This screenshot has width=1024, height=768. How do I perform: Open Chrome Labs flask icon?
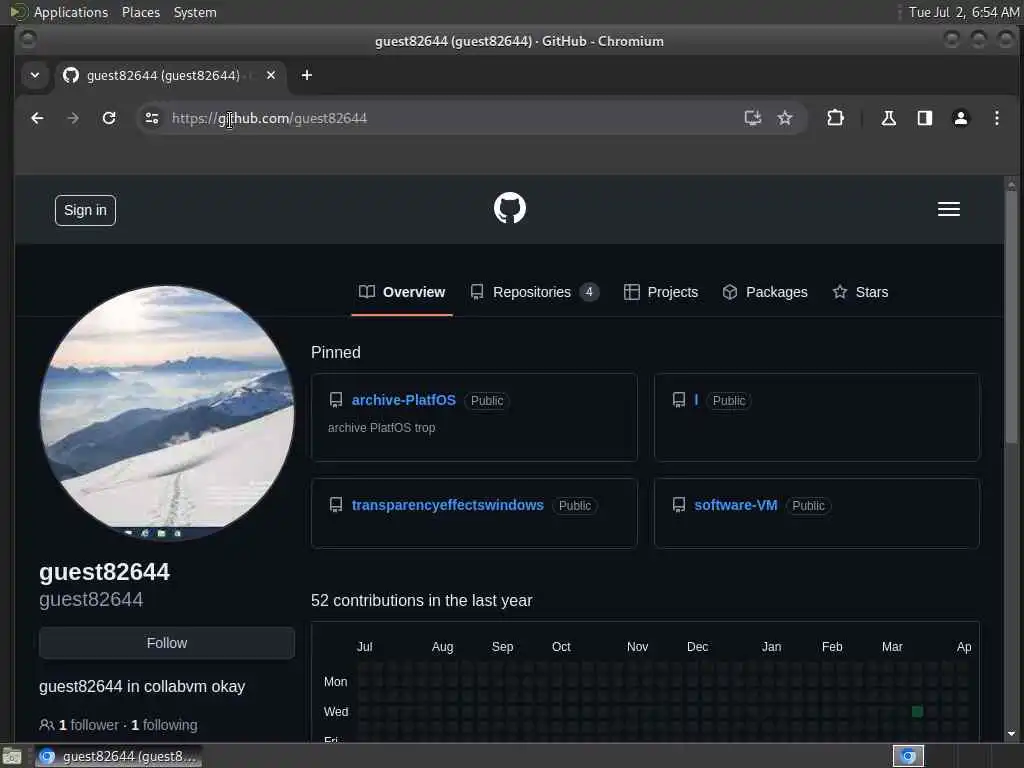[x=888, y=118]
